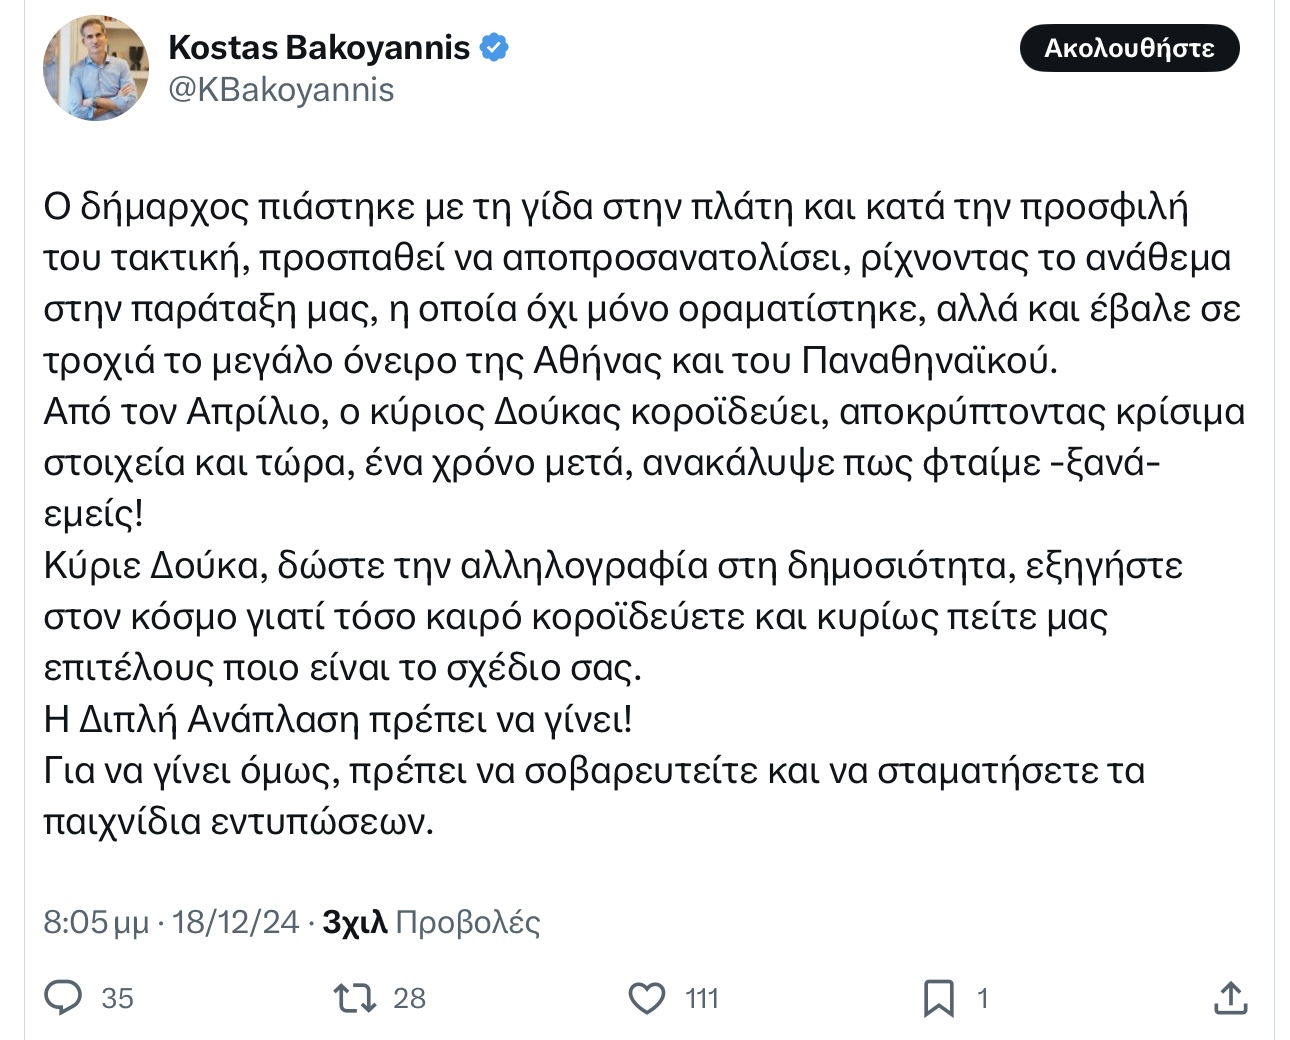
Task: Bookmark the tweet using the bookmark icon
Action: pyautogui.click(x=938, y=997)
